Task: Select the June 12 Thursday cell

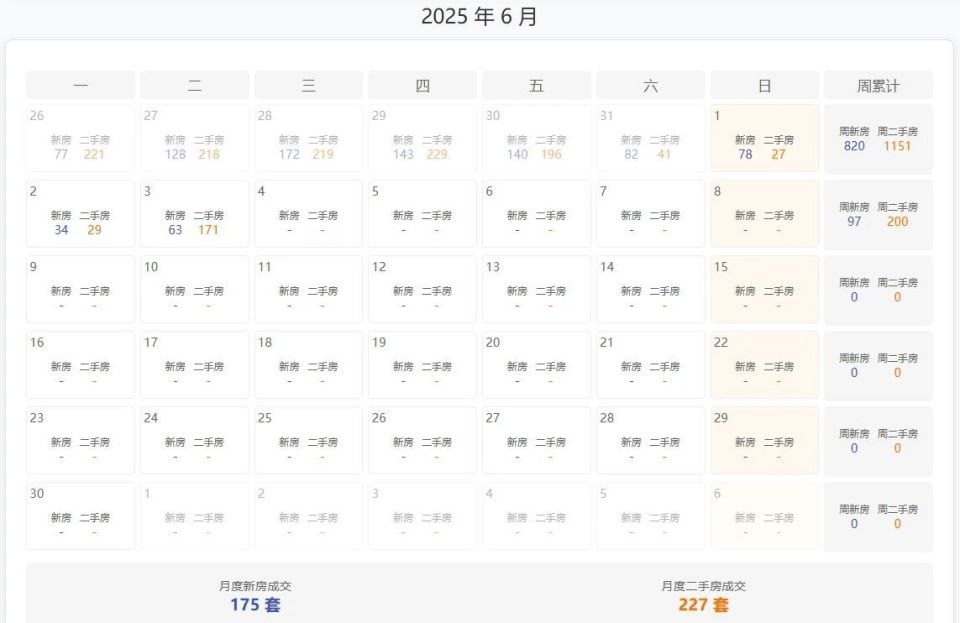Action: 422,289
